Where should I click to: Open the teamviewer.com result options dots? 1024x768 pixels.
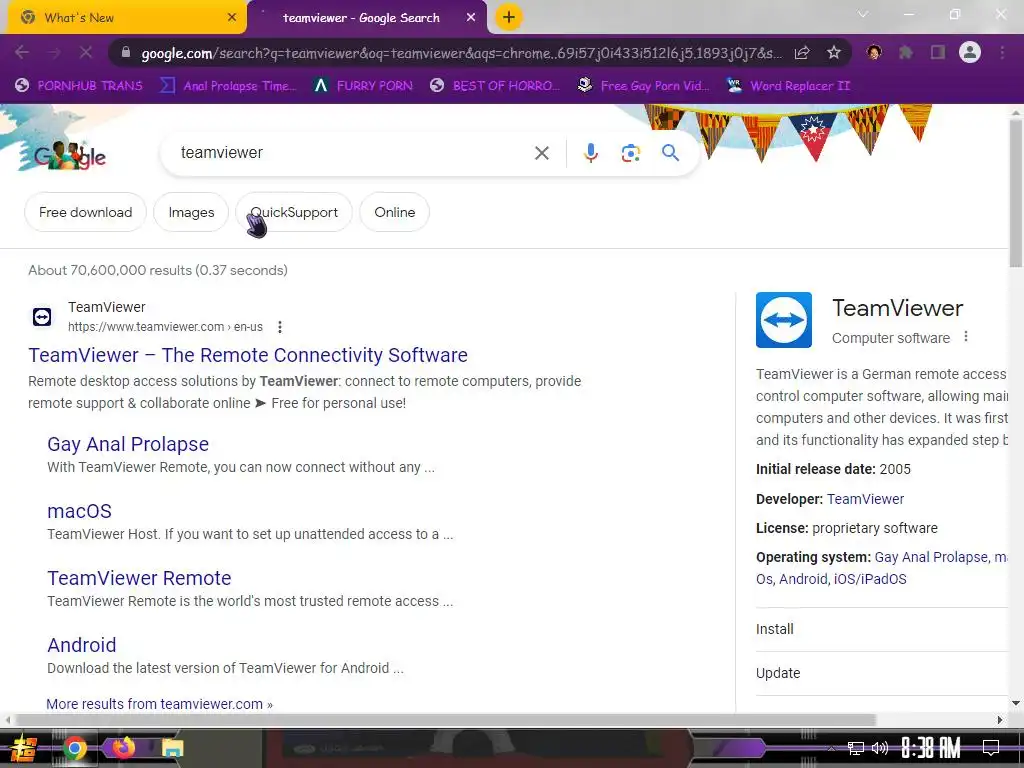coord(280,327)
